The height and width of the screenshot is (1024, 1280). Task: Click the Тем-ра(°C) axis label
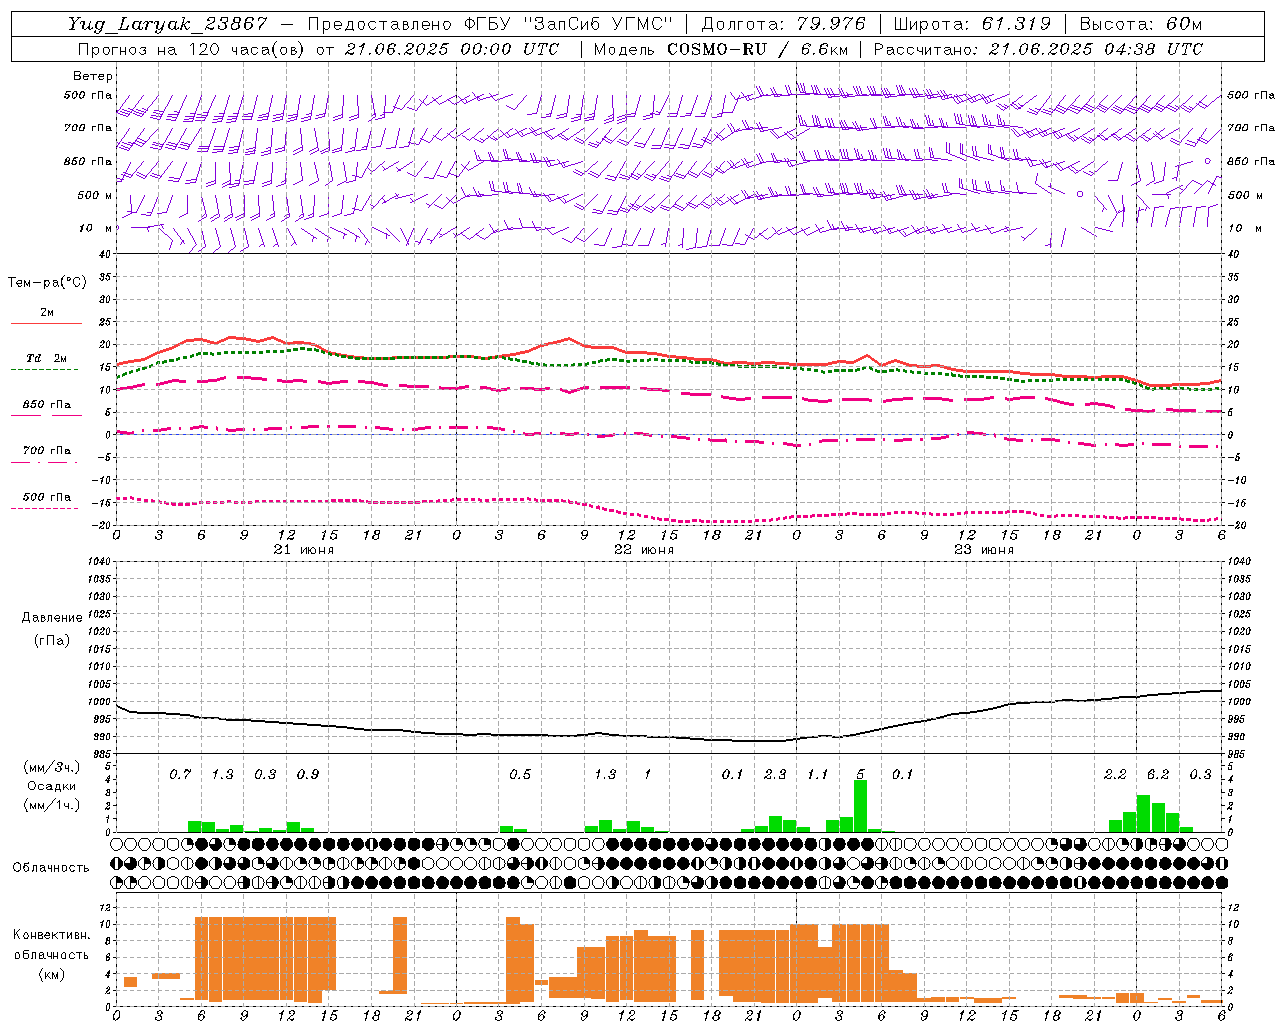point(47,283)
